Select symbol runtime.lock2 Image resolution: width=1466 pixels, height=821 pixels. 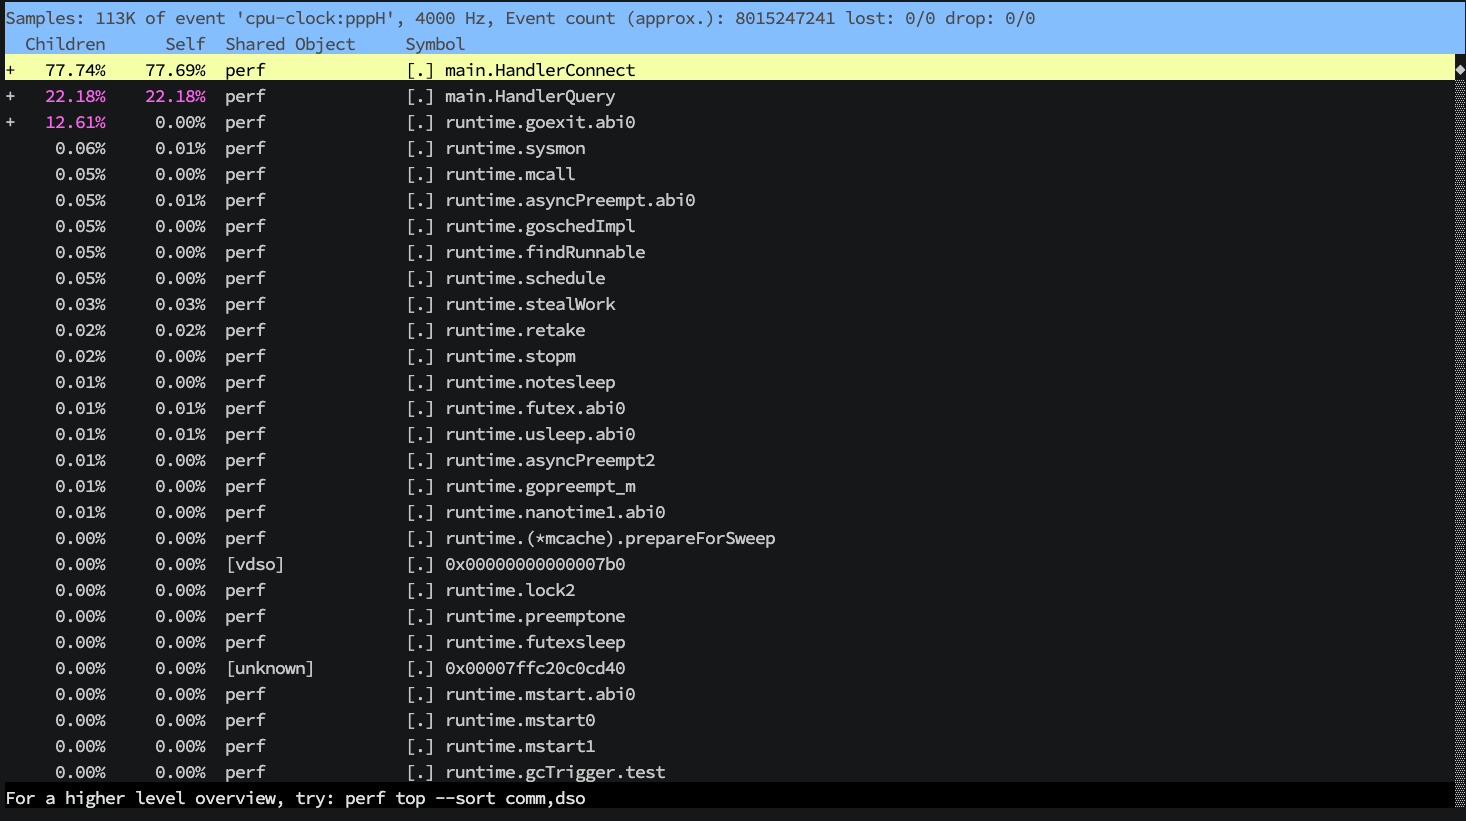point(510,590)
